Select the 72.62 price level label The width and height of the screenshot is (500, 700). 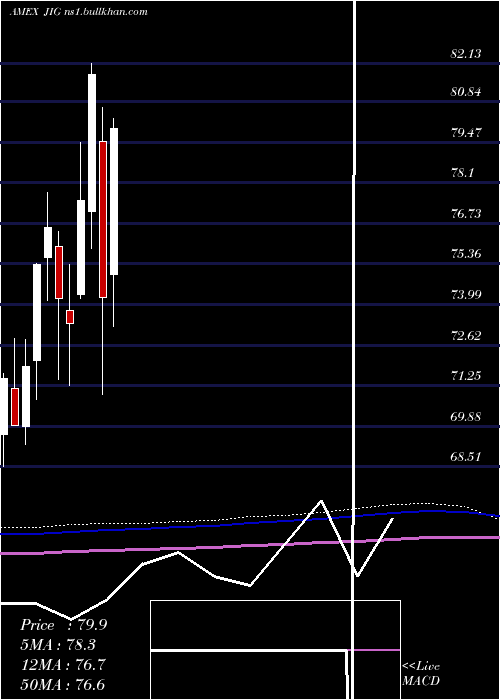tap(466, 336)
